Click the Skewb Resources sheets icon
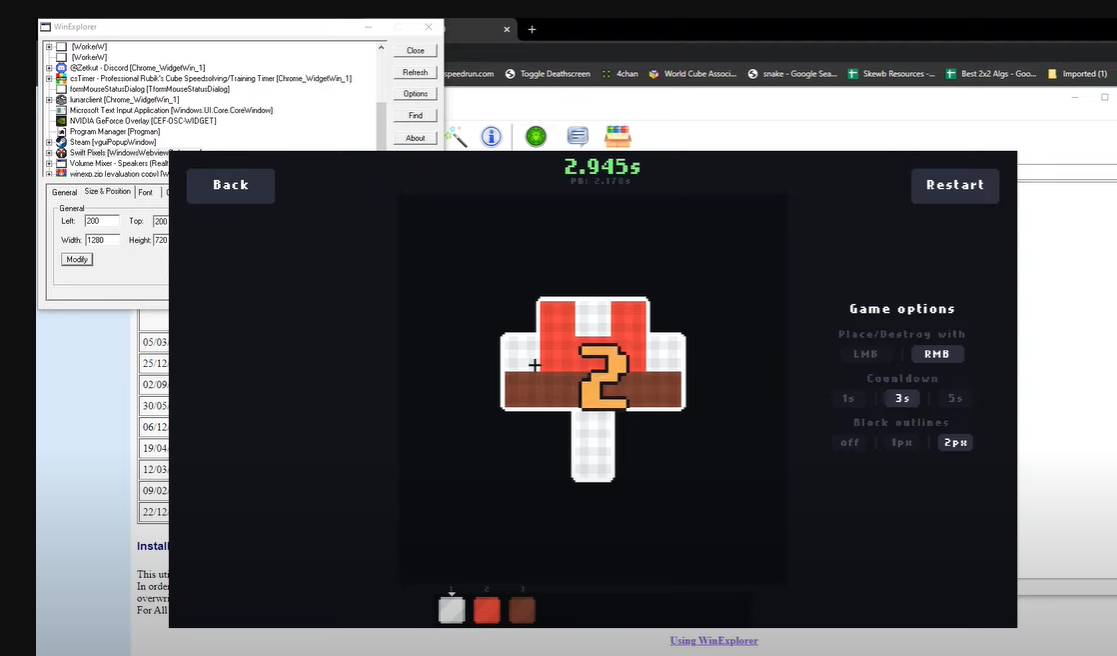This screenshot has height=656, width=1117. point(852,73)
